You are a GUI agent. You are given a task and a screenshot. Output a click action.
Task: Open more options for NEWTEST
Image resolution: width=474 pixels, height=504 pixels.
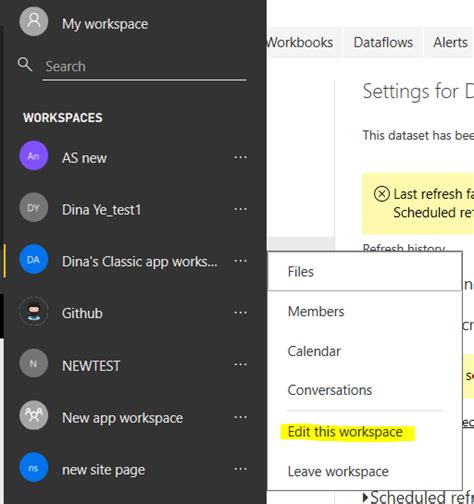coord(240,365)
